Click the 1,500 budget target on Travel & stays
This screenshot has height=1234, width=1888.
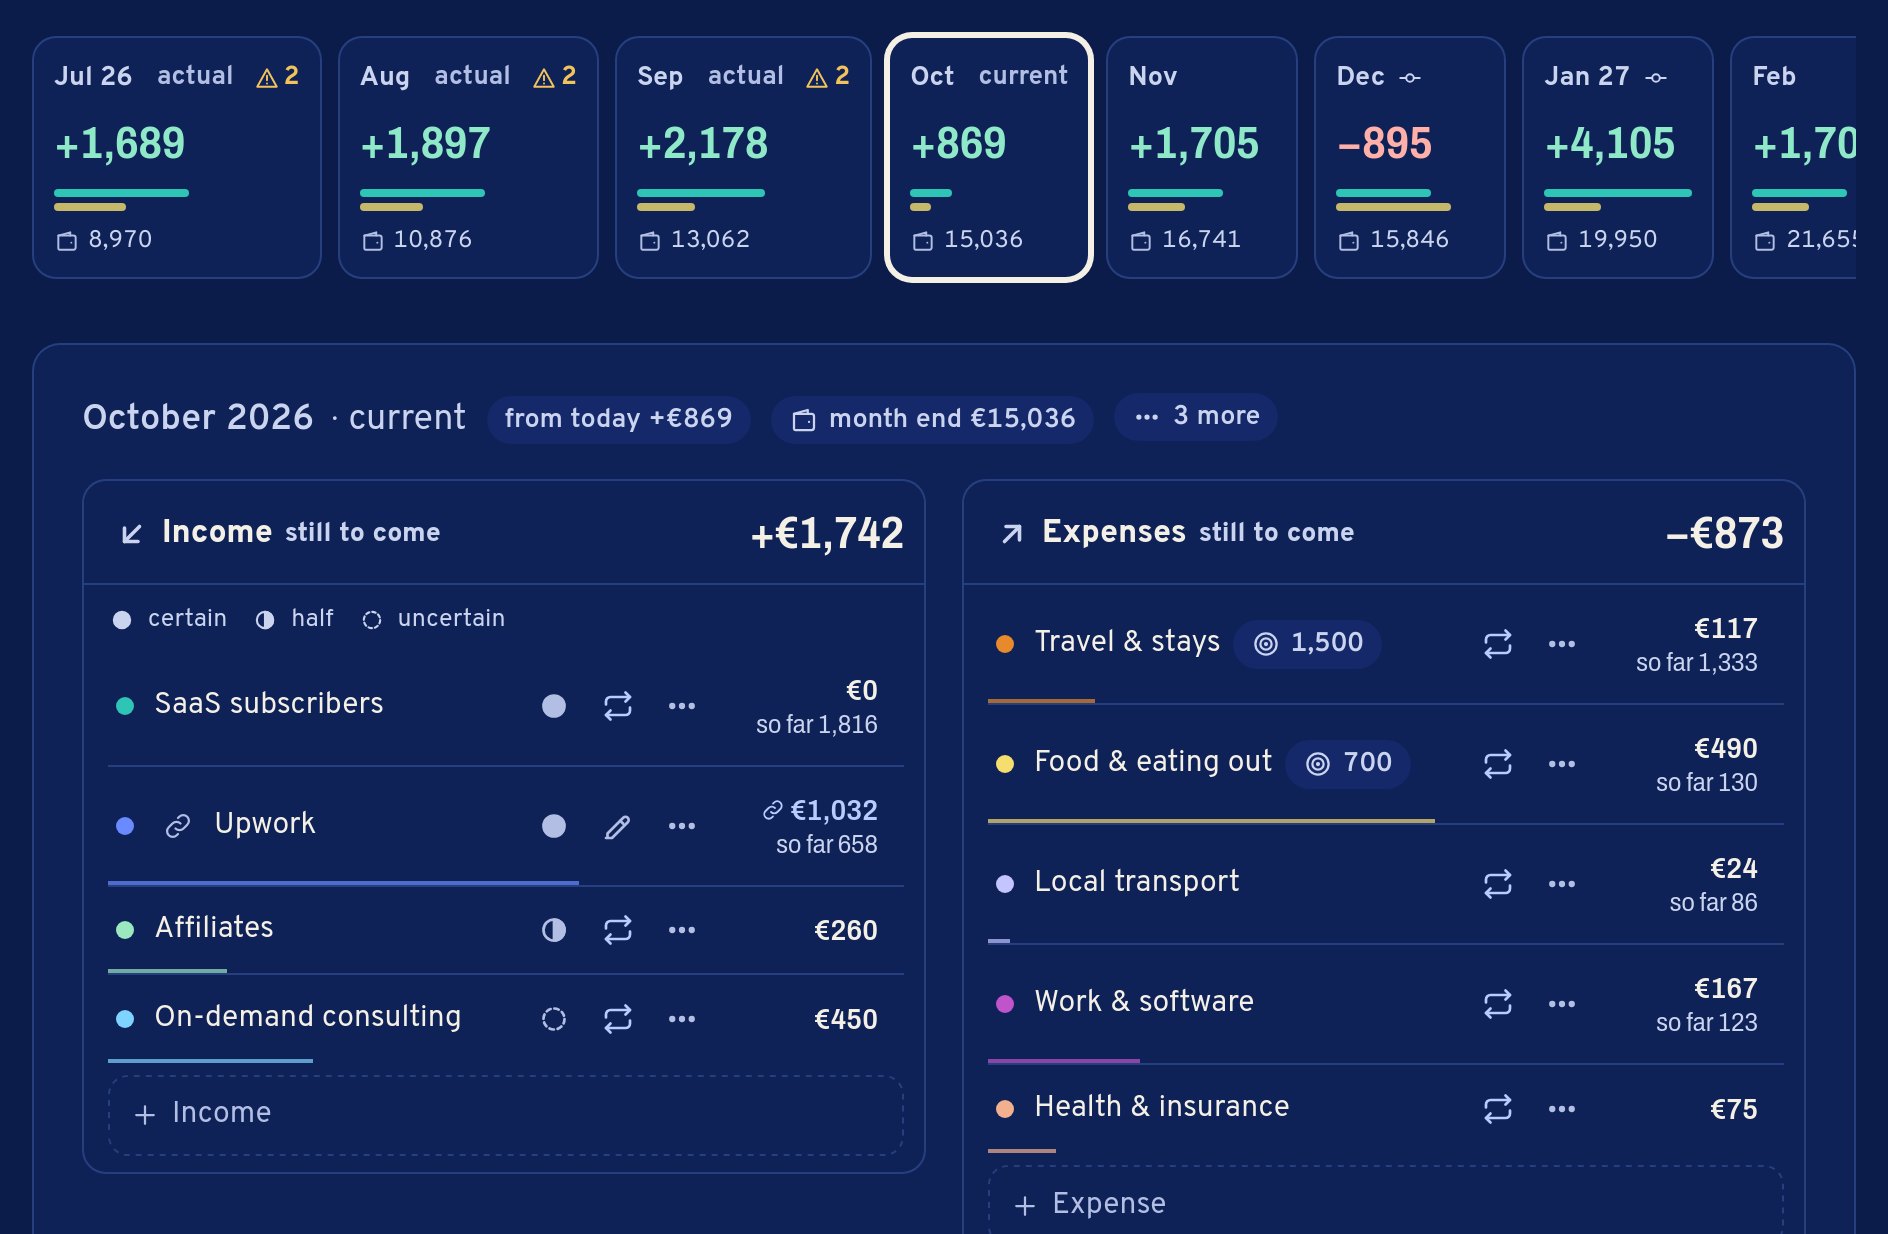coord(1308,643)
